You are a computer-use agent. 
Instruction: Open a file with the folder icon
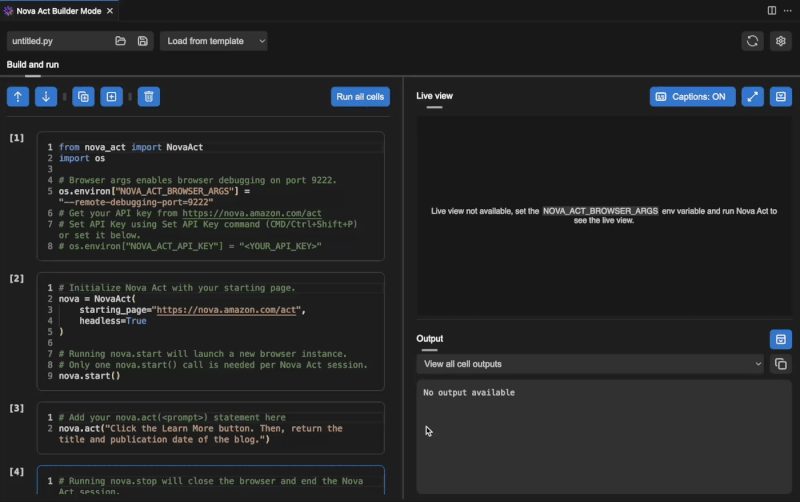click(120, 41)
